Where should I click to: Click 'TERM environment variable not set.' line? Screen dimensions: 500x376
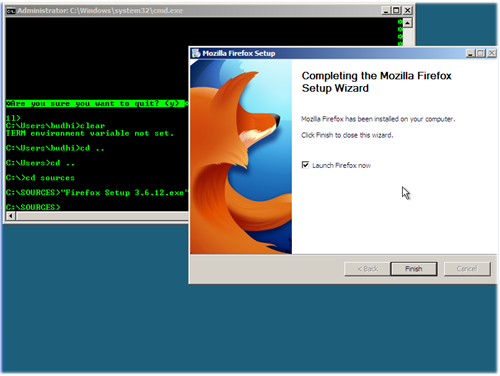pos(90,133)
